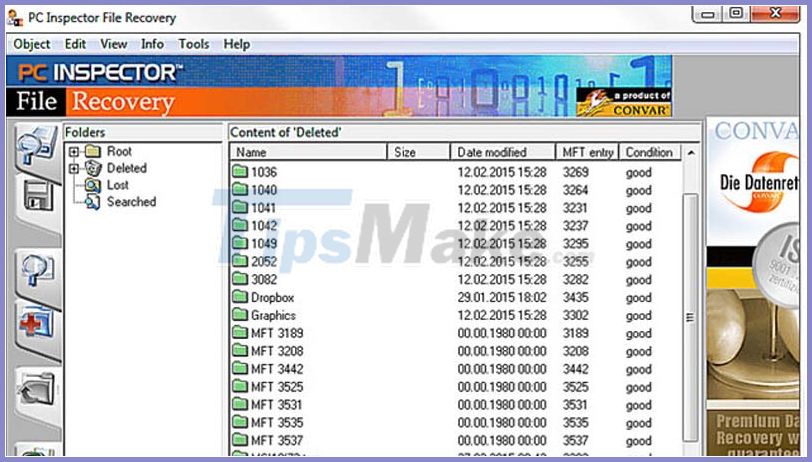The width and height of the screenshot is (812, 462).
Task: Select the Root tree item label
Action: (x=119, y=151)
